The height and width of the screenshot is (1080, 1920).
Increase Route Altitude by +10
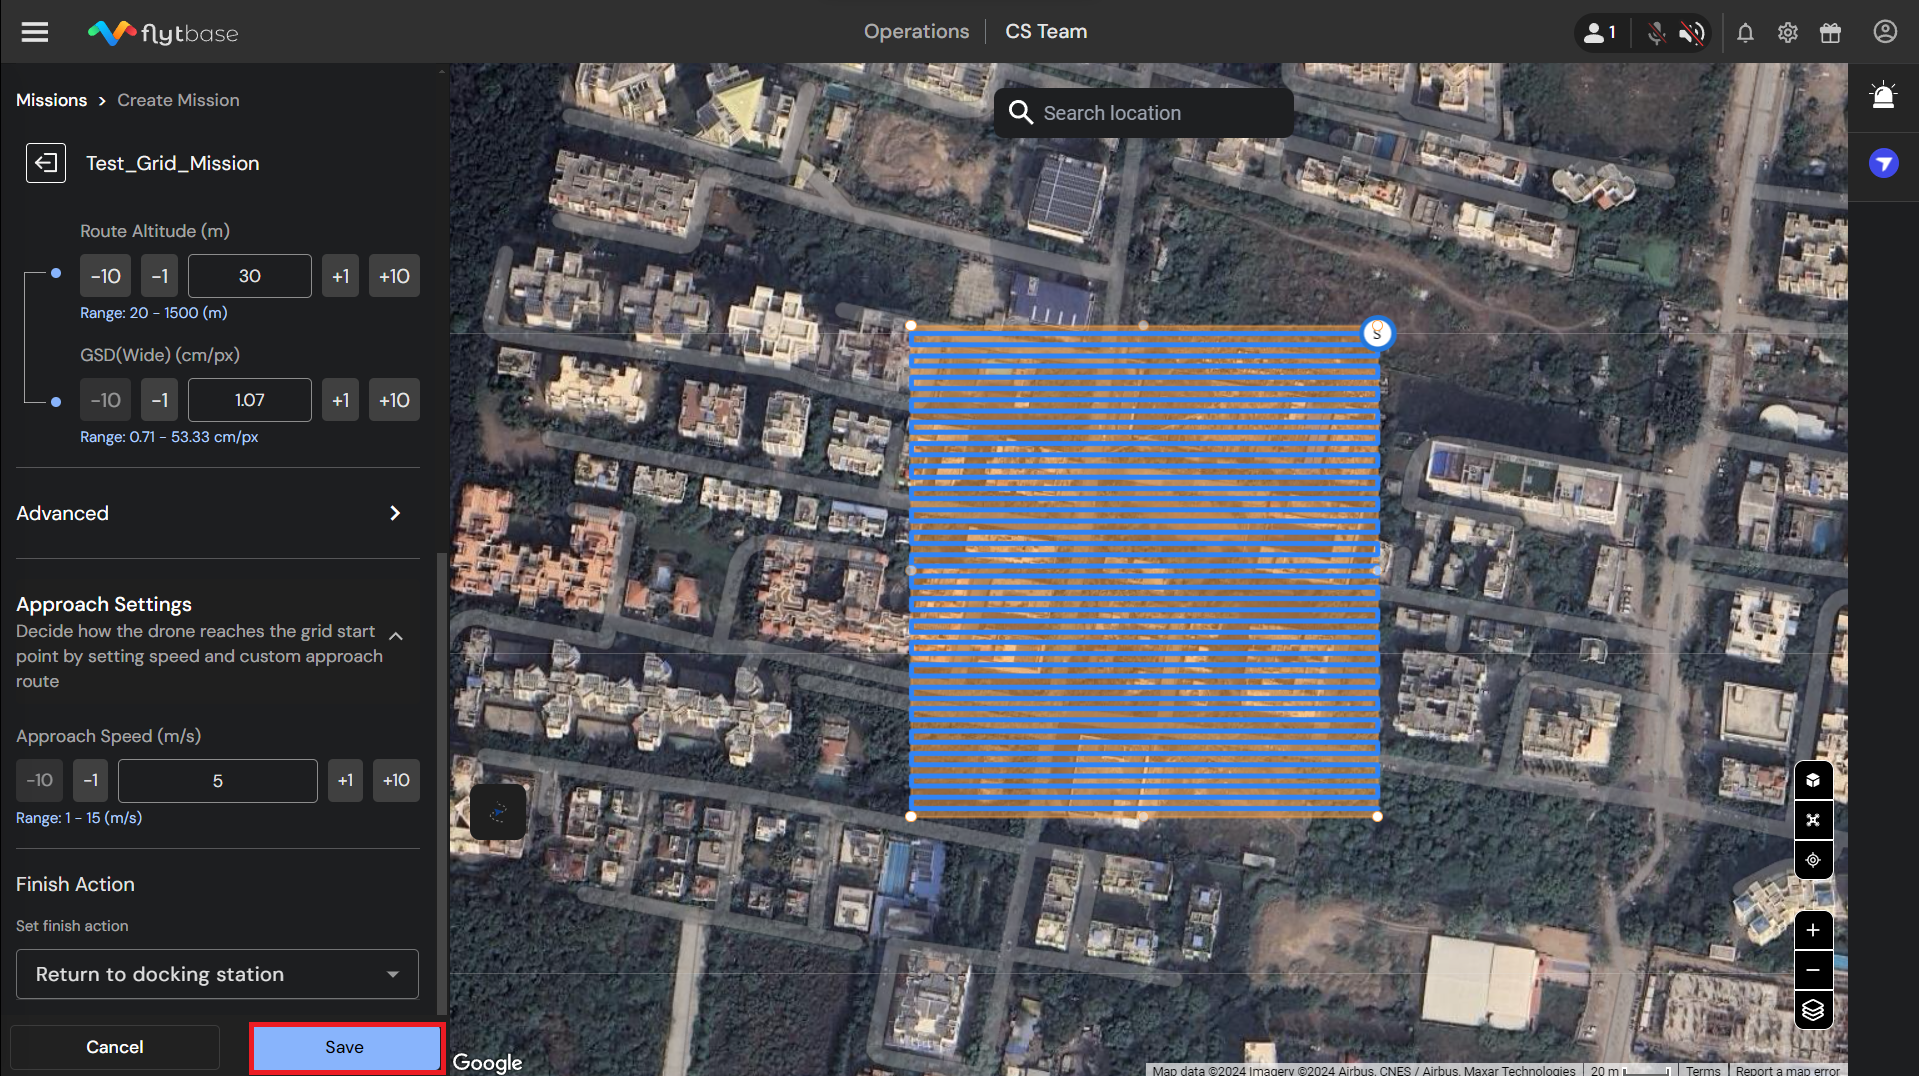[x=394, y=276]
